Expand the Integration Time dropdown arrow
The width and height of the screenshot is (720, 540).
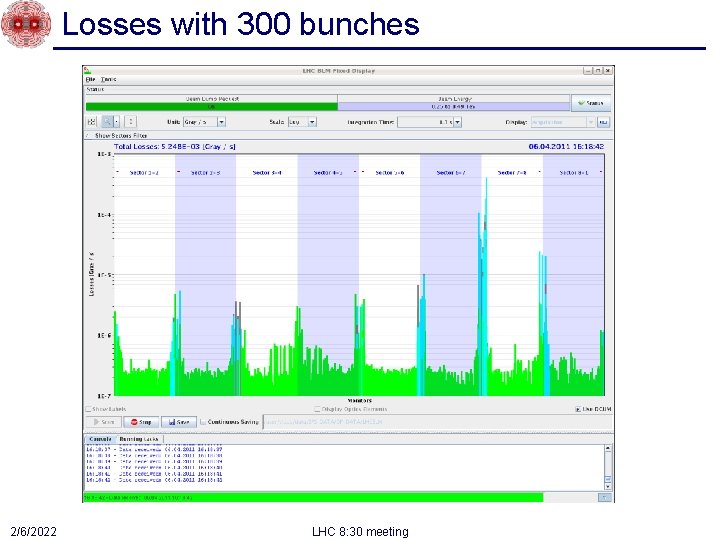[457, 122]
